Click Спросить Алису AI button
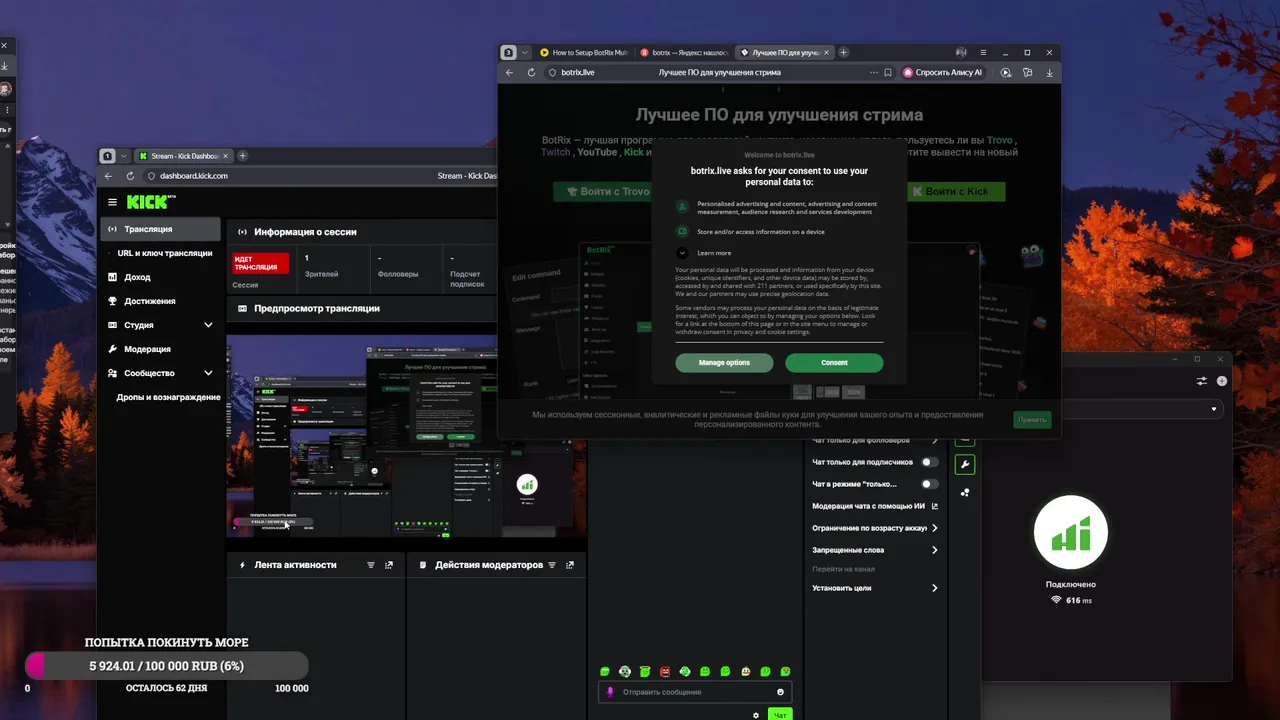Screen dimensions: 1280x720 click(943, 72)
